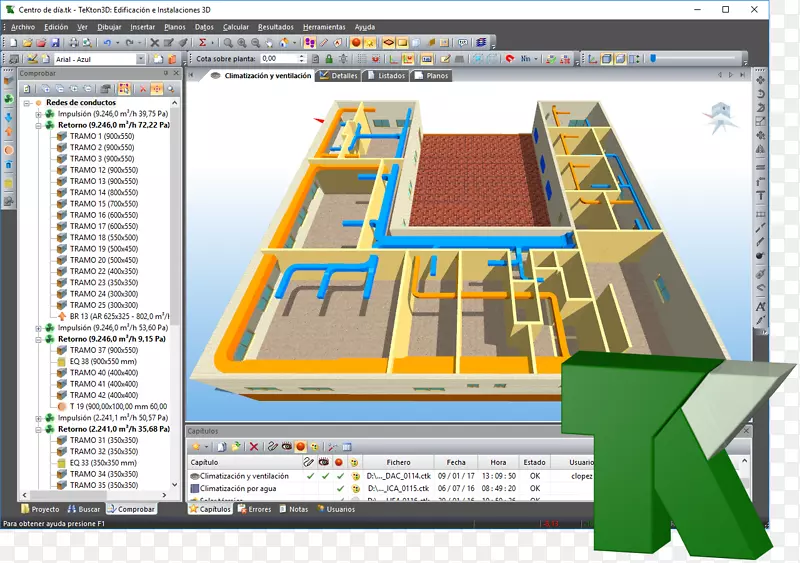Viewport: 800px width, 563px height.
Task: Toggle third checkmark on the Climatización y ventilación row
Action: pyautogui.click(x=340, y=476)
